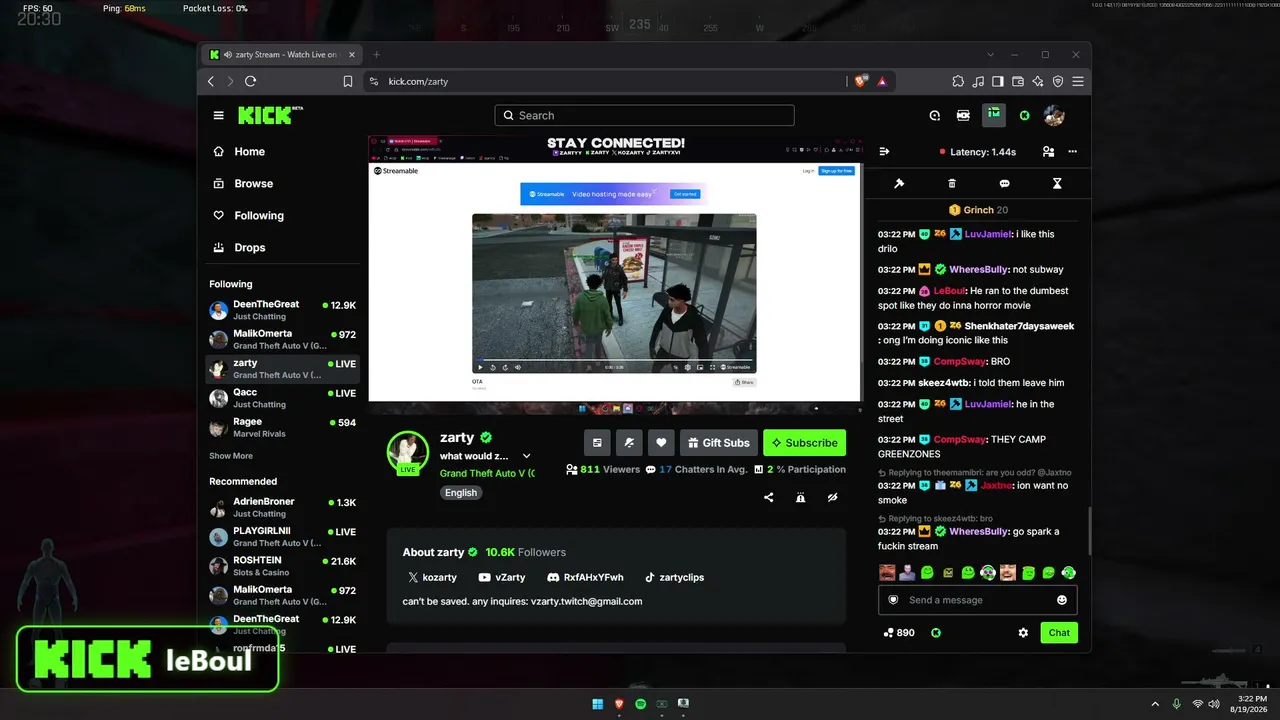Open a new browser tab
This screenshot has width=1280, height=720.
coord(377,54)
